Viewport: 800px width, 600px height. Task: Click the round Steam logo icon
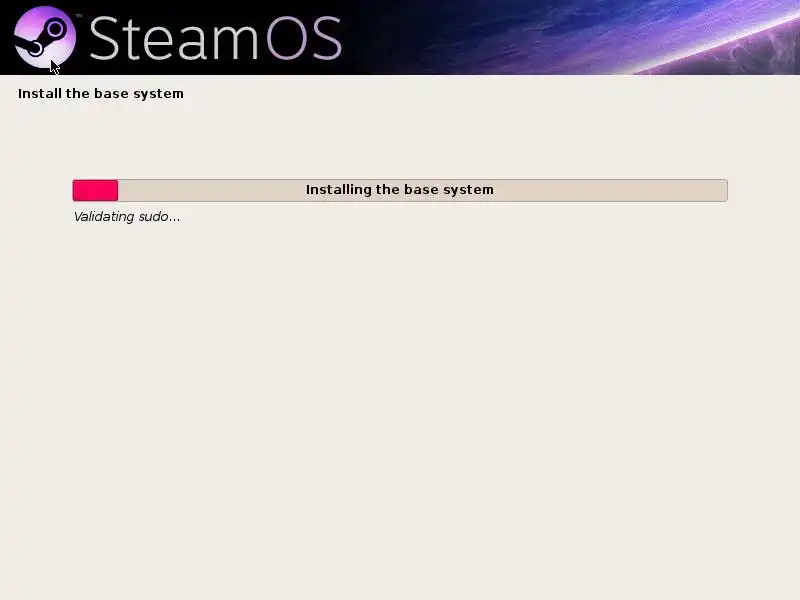pyautogui.click(x=45, y=37)
